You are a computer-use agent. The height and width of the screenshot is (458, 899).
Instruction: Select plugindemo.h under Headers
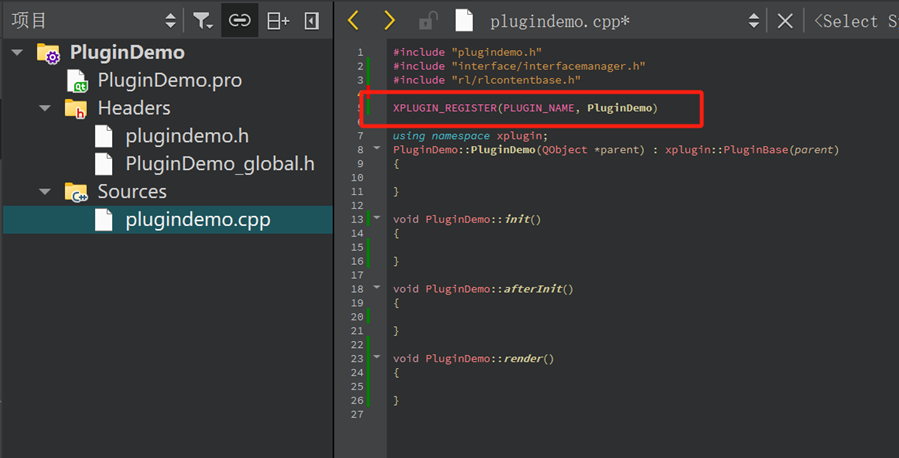coord(186,136)
